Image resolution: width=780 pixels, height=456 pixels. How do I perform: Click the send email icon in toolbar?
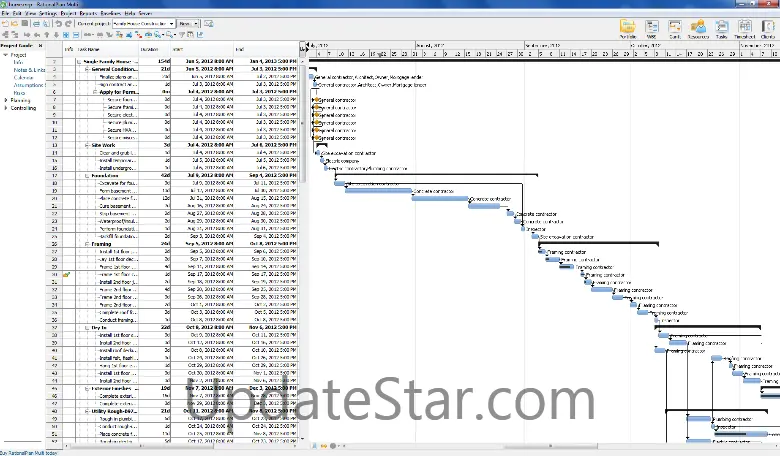point(208,23)
